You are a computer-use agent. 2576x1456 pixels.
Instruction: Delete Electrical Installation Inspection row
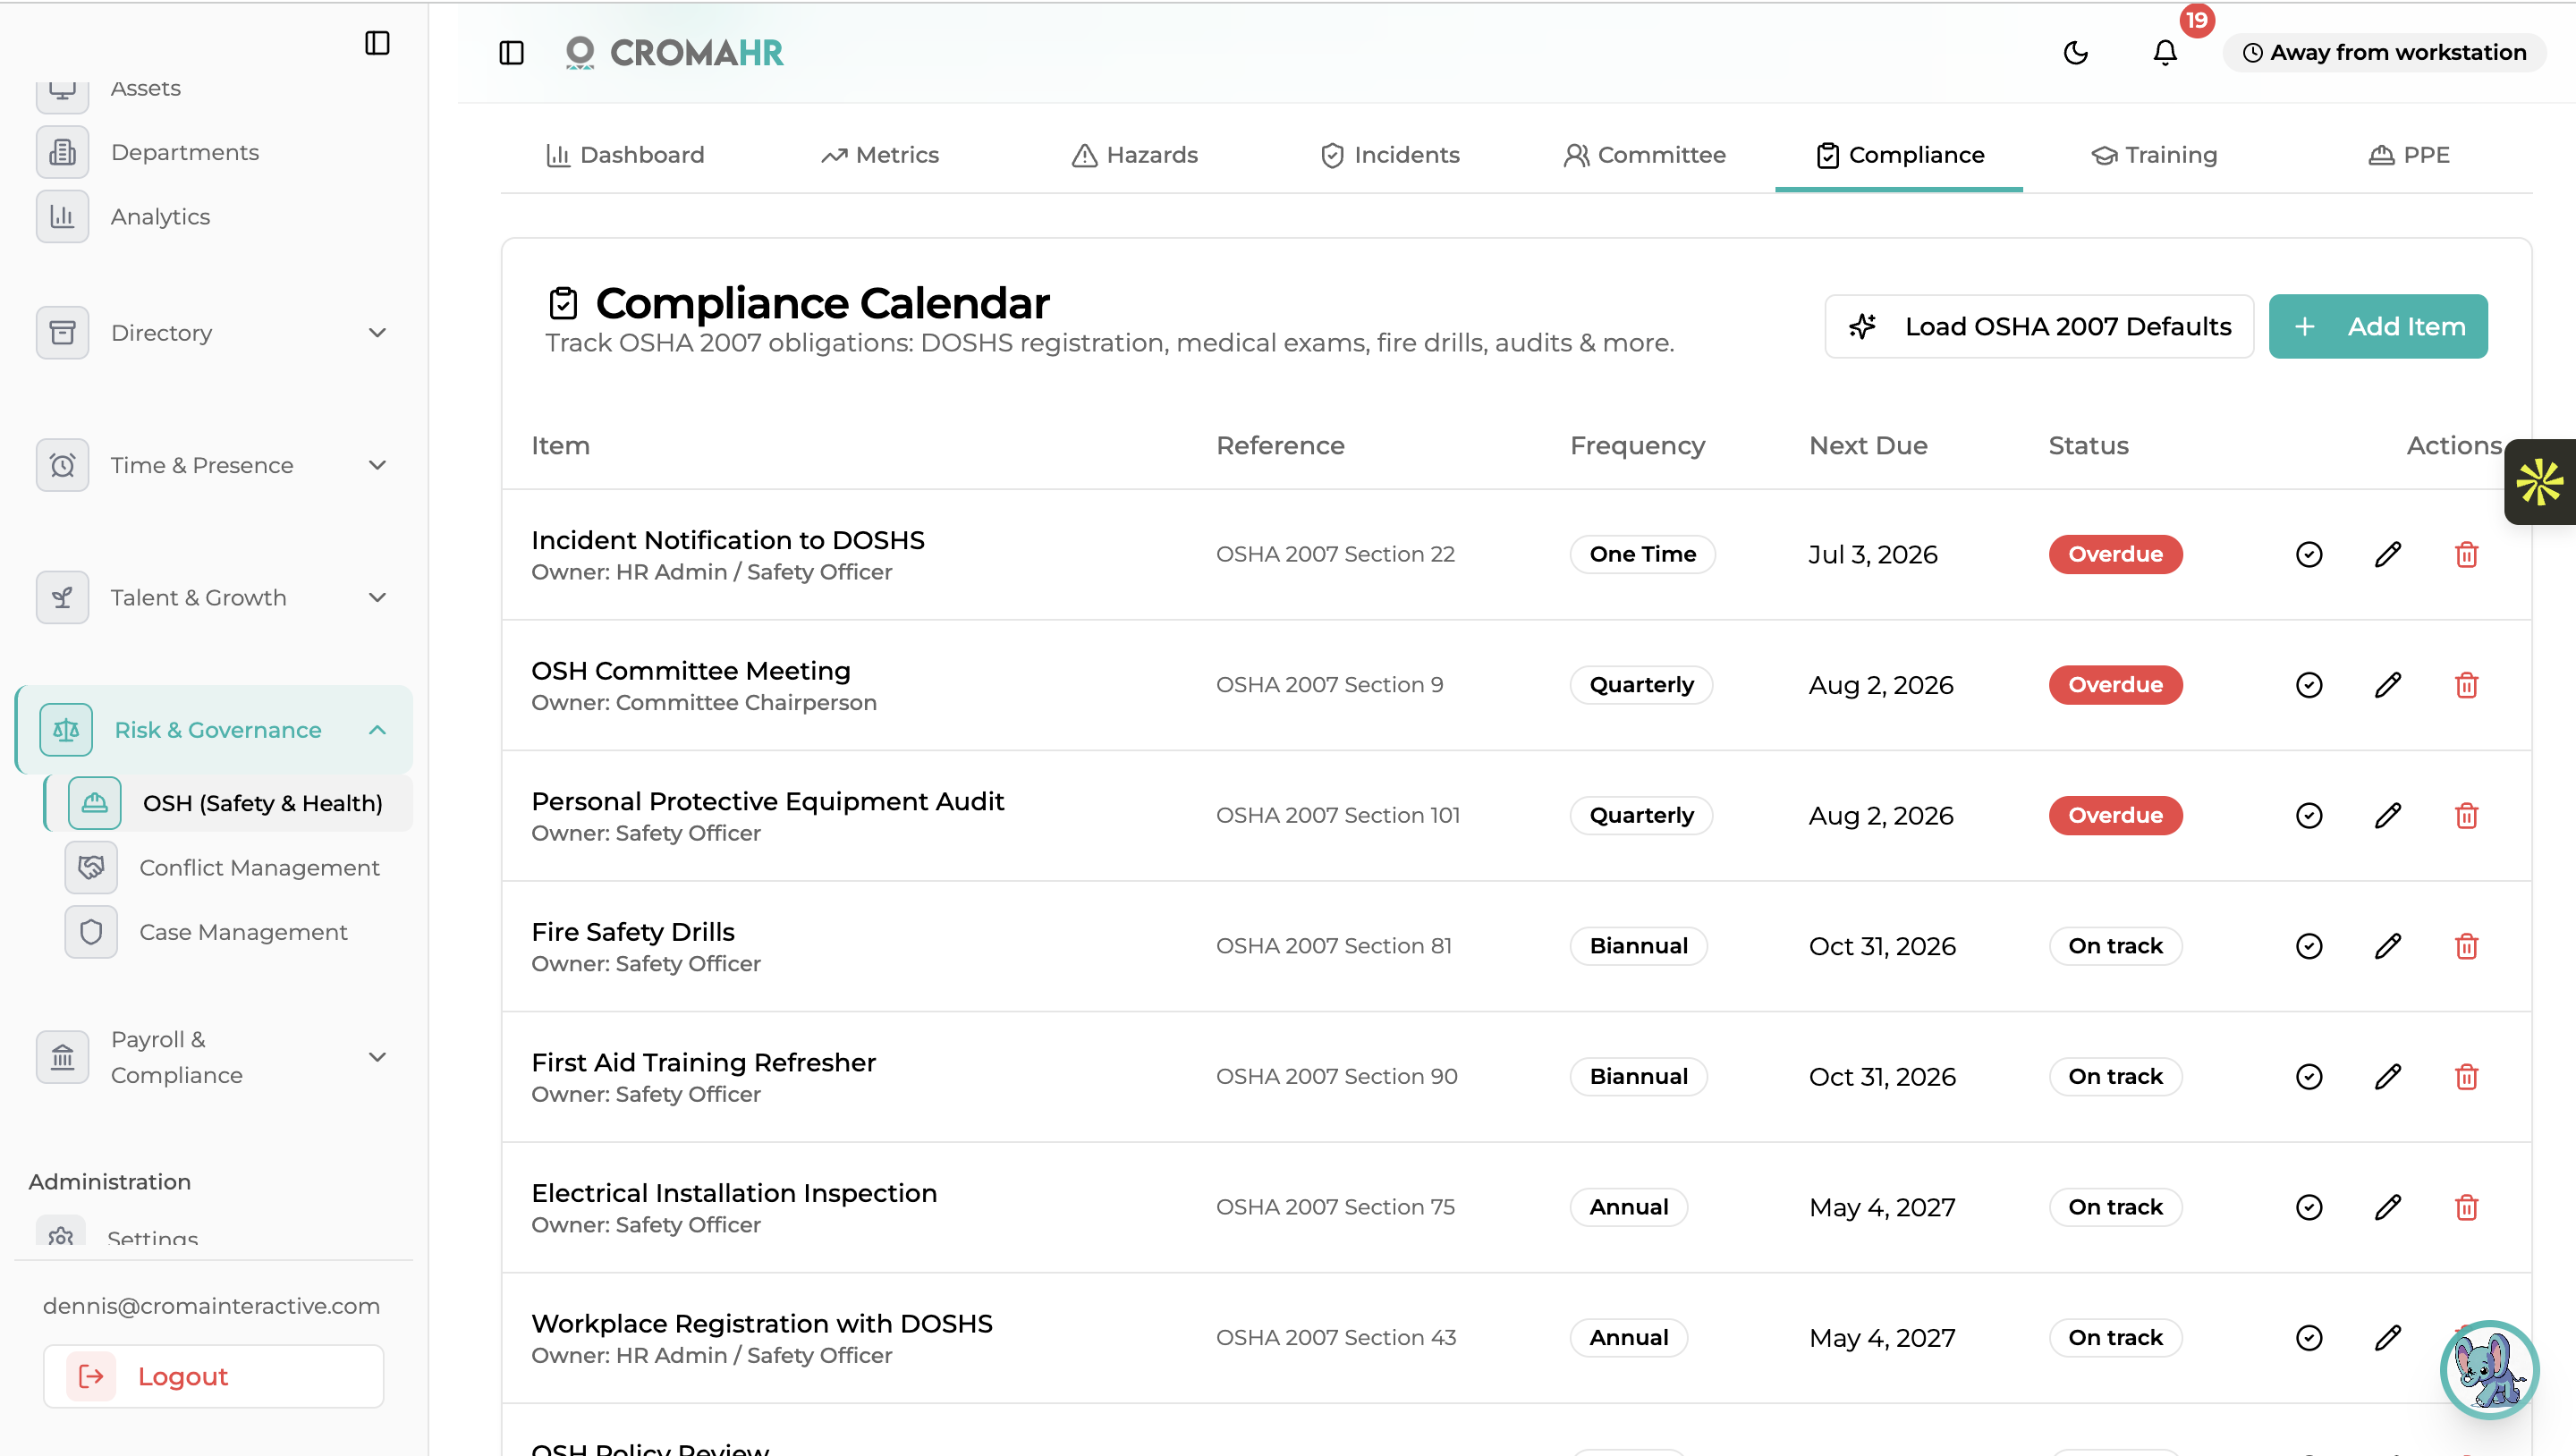pos(2467,1207)
